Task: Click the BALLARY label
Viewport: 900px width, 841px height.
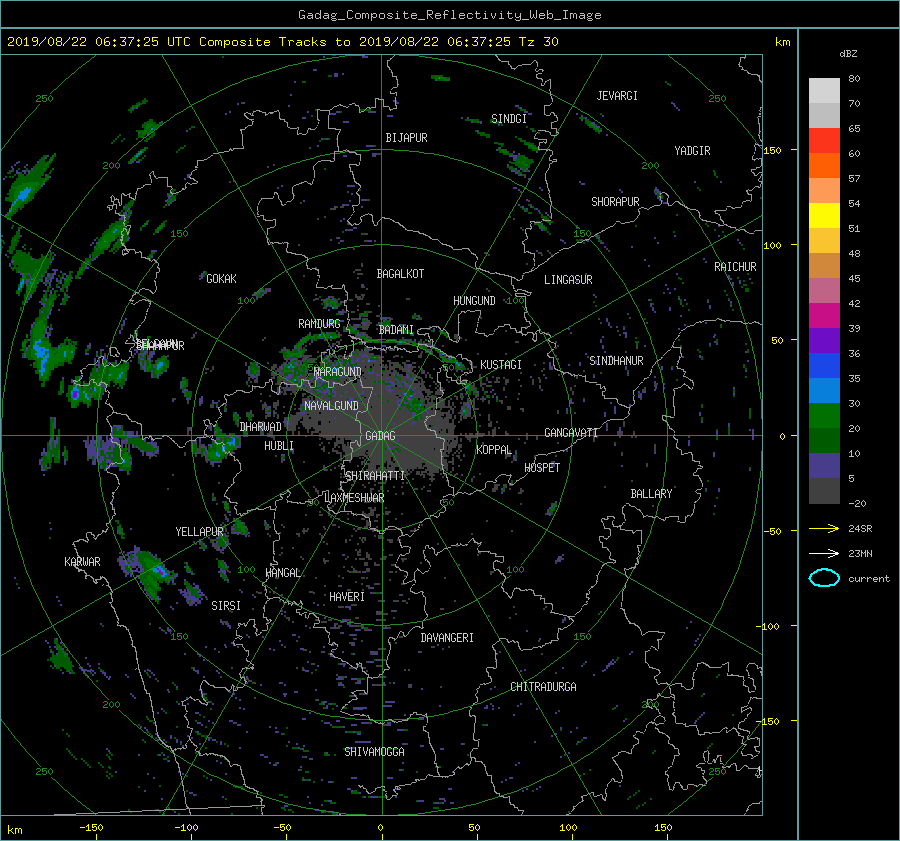Action: click(x=651, y=494)
